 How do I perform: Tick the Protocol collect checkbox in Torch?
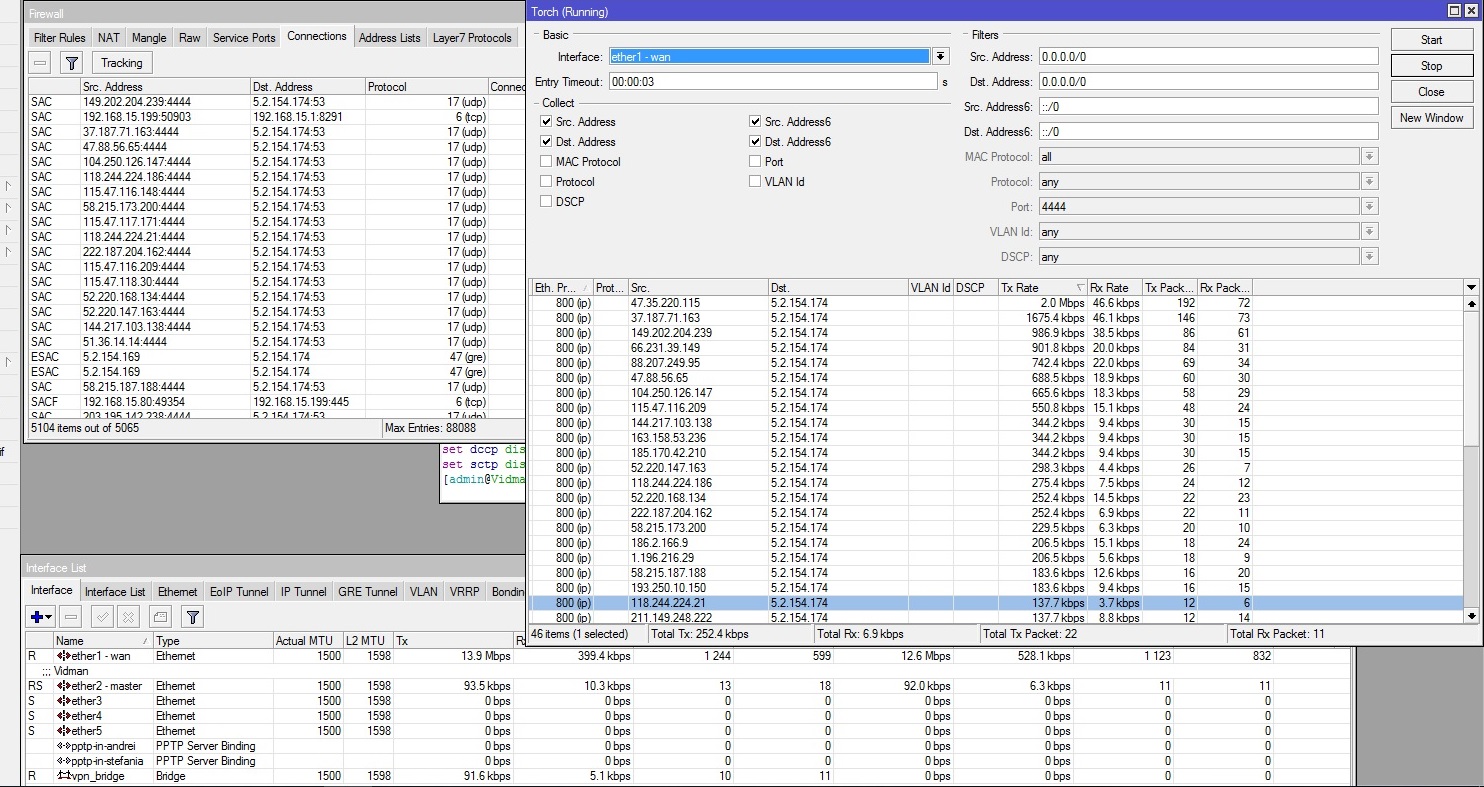click(x=546, y=182)
